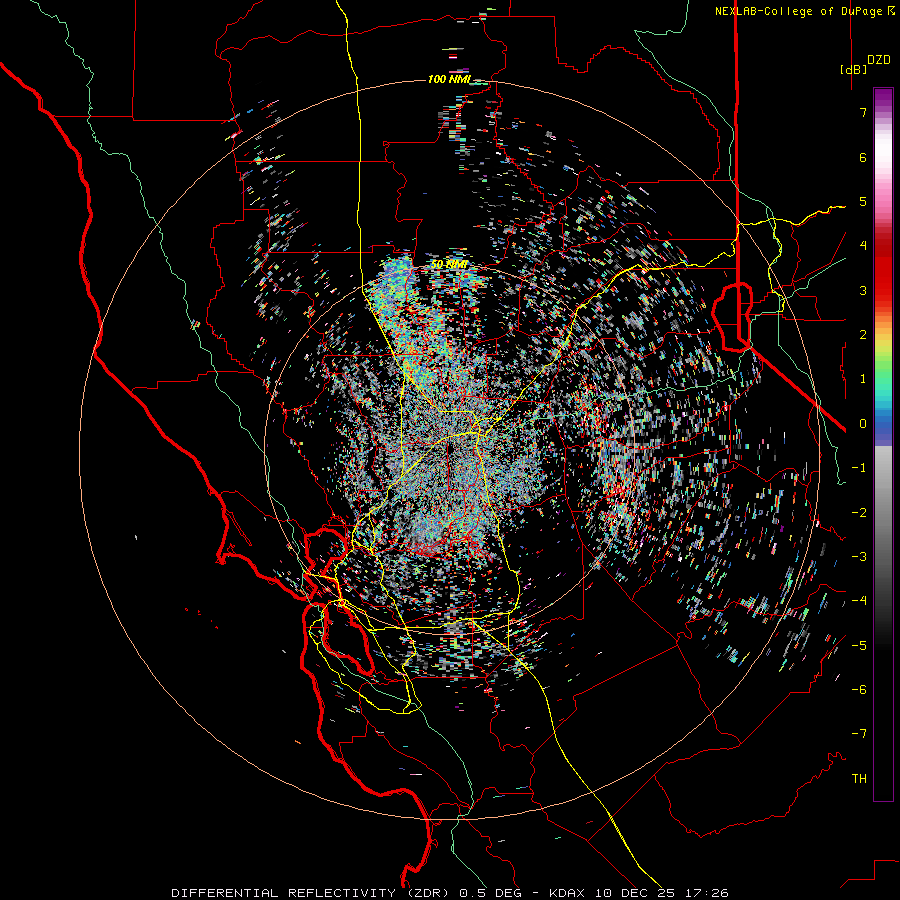This screenshot has height=900, width=900.
Task: Click the [dB] unit label
Action: pos(853,69)
